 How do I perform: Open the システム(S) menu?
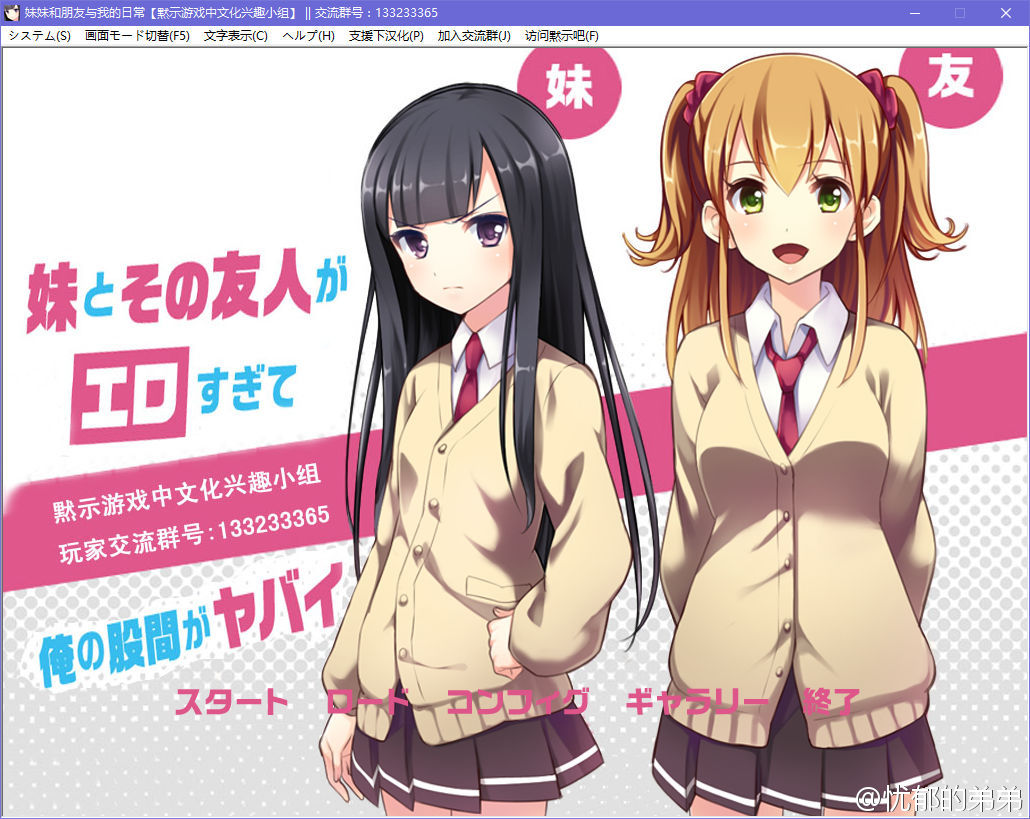point(40,35)
